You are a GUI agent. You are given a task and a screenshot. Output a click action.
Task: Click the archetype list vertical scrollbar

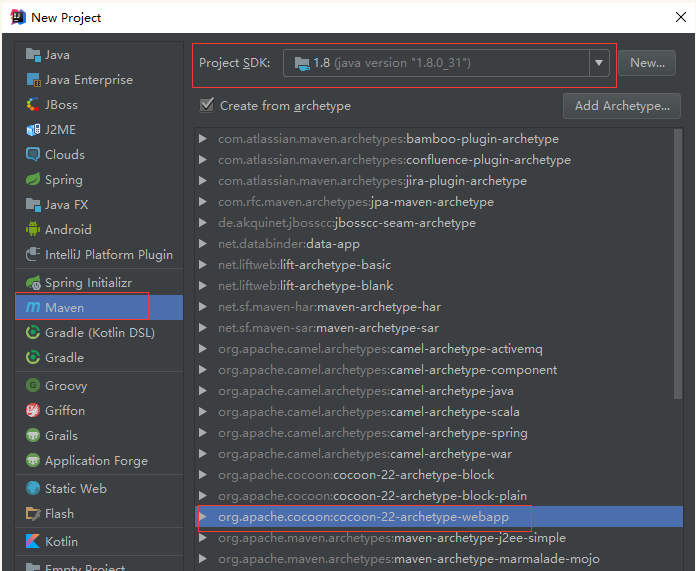[x=678, y=264]
